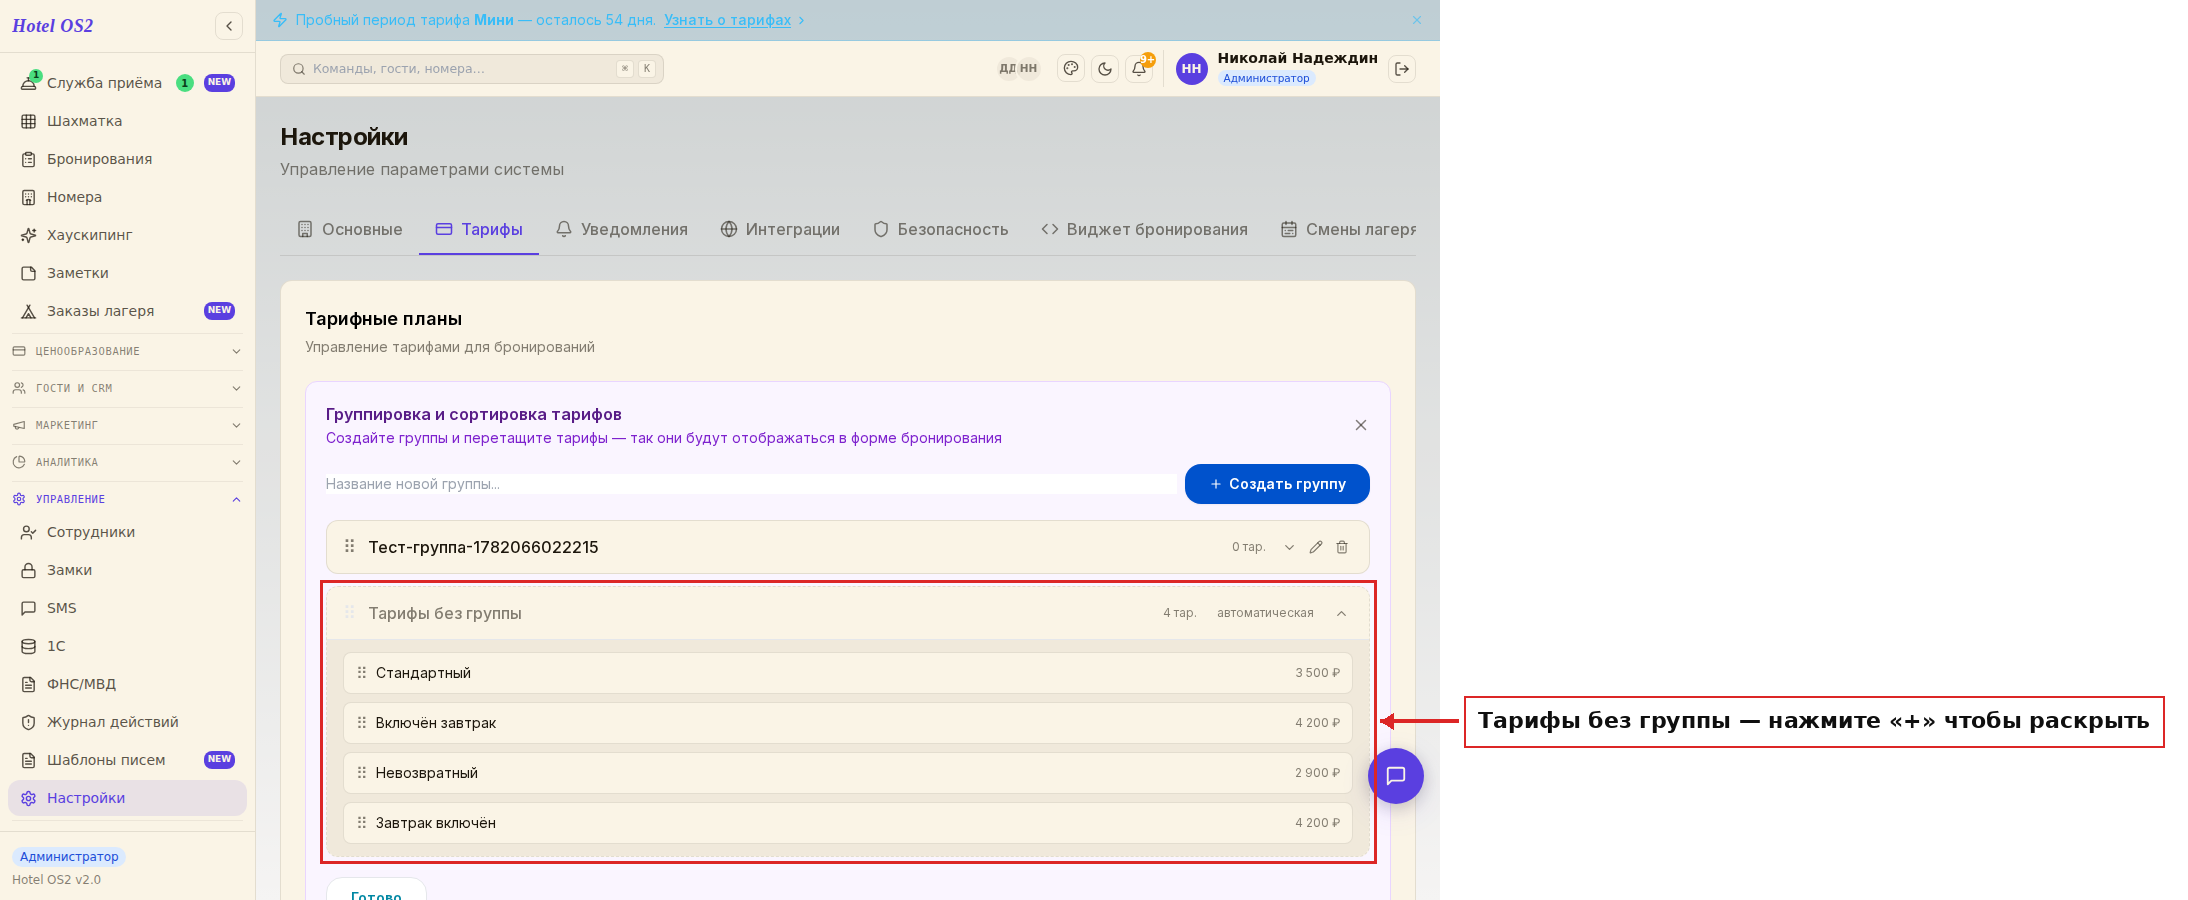The image size is (2188, 900).
Task: Open Заказы лагеря section
Action: click(127, 311)
